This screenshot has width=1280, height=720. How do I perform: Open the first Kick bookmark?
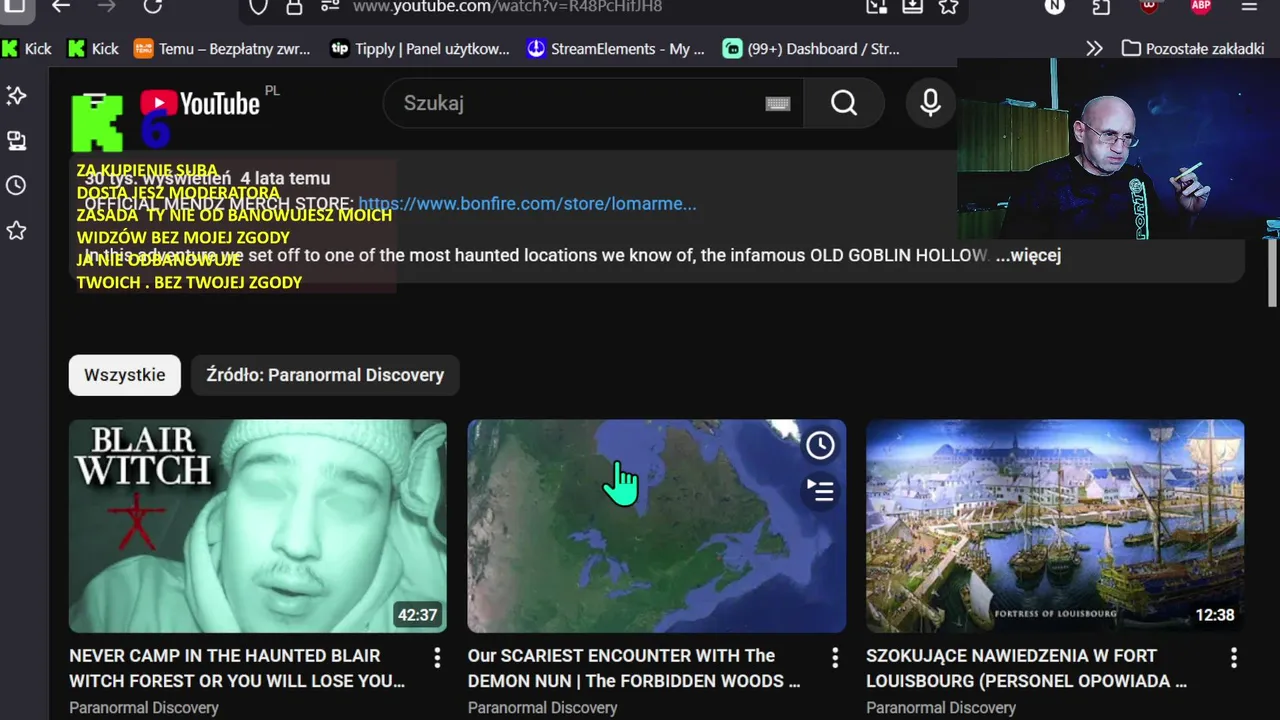pos(27,48)
